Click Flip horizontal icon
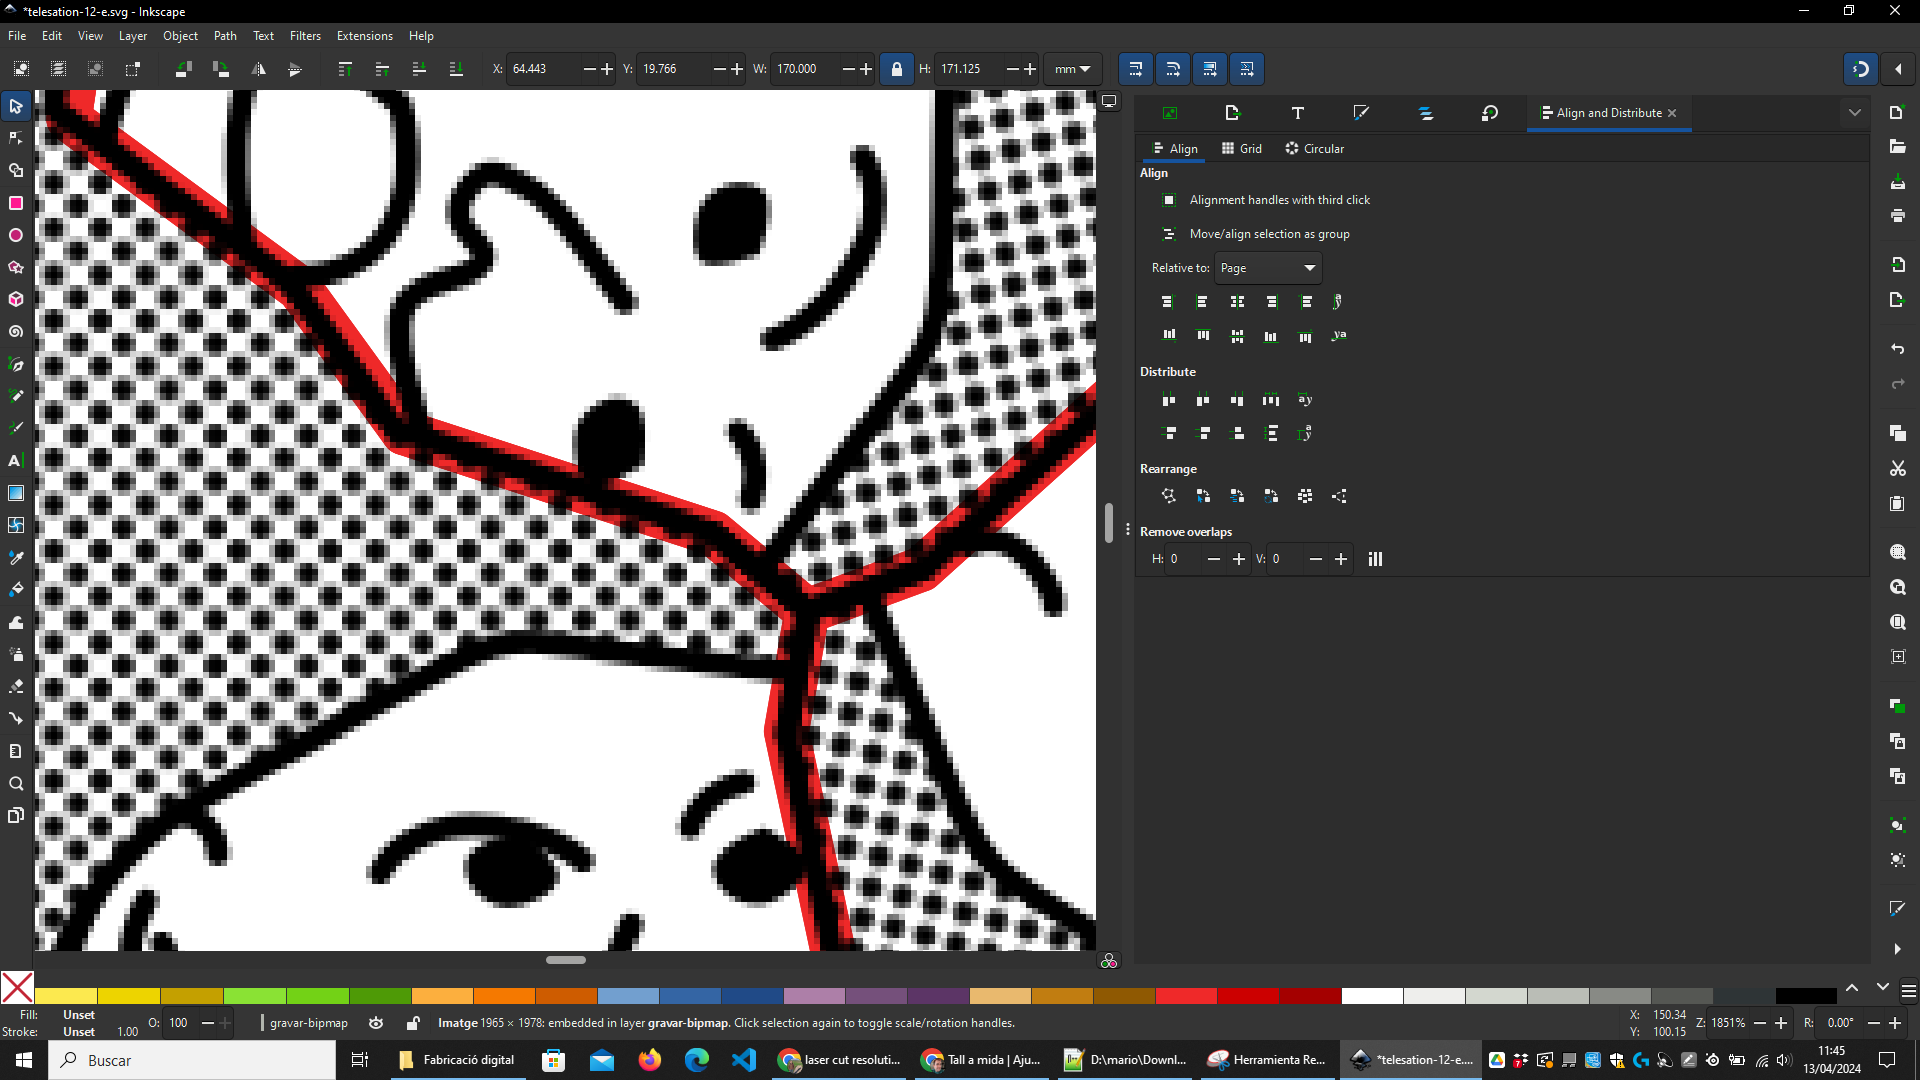 coord(258,69)
